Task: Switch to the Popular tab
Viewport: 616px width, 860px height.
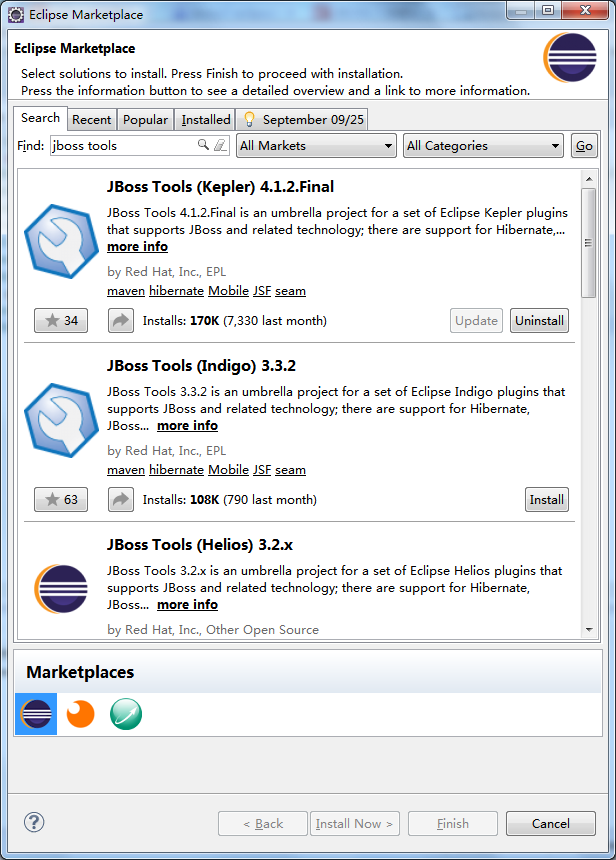Action: point(145,120)
